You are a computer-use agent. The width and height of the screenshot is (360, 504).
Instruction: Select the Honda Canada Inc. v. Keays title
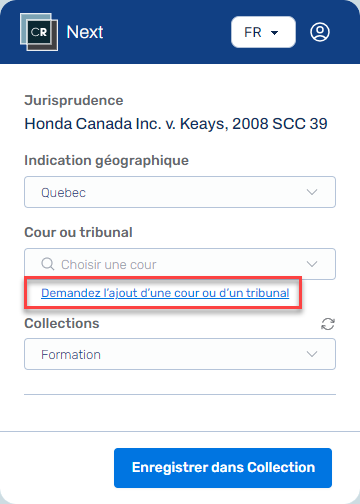coord(176,124)
